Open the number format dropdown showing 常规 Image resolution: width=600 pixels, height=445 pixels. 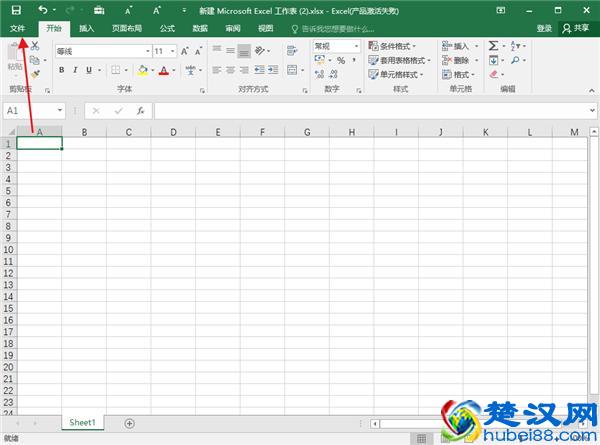336,46
